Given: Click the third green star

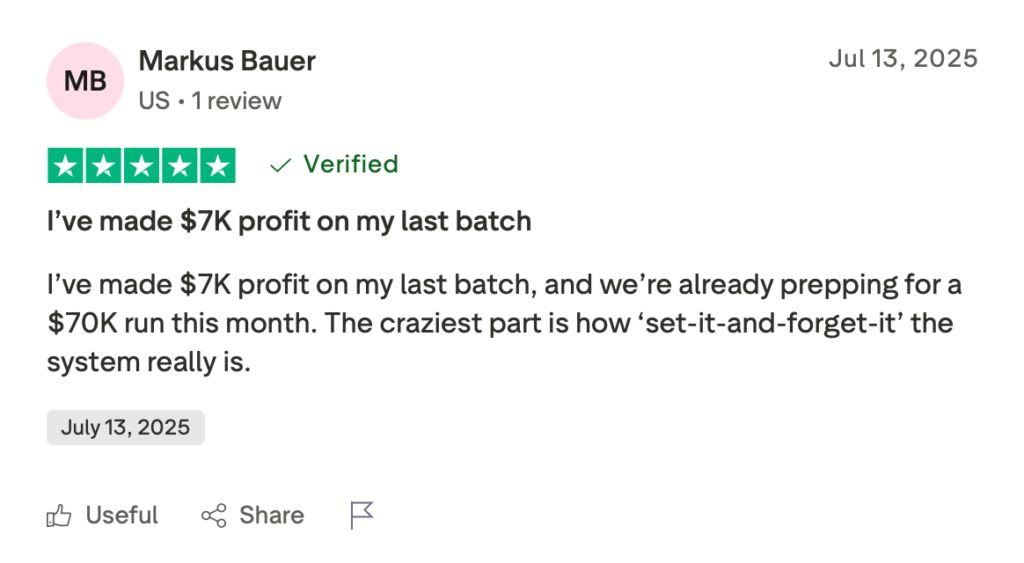Looking at the screenshot, I should pos(141,166).
